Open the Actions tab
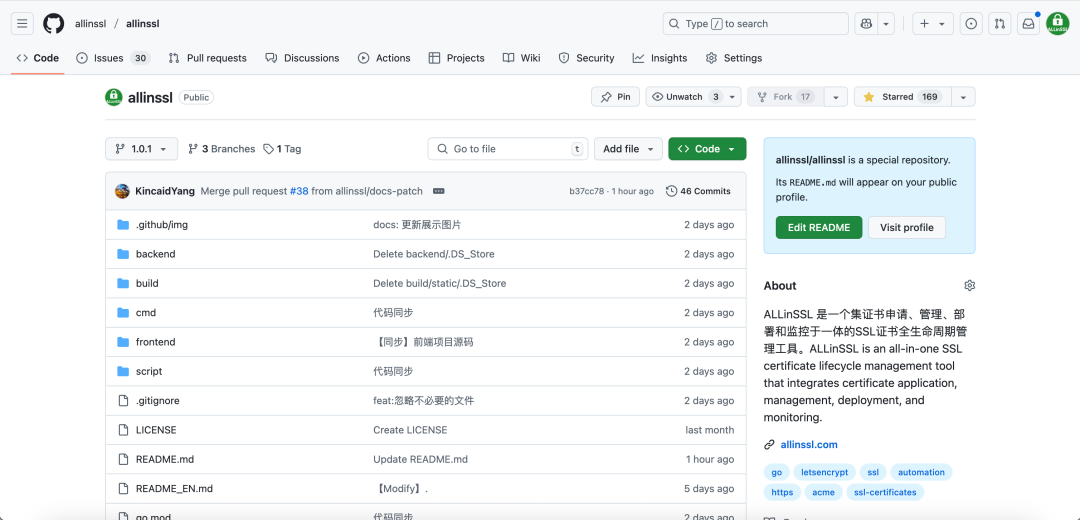 tap(384, 58)
